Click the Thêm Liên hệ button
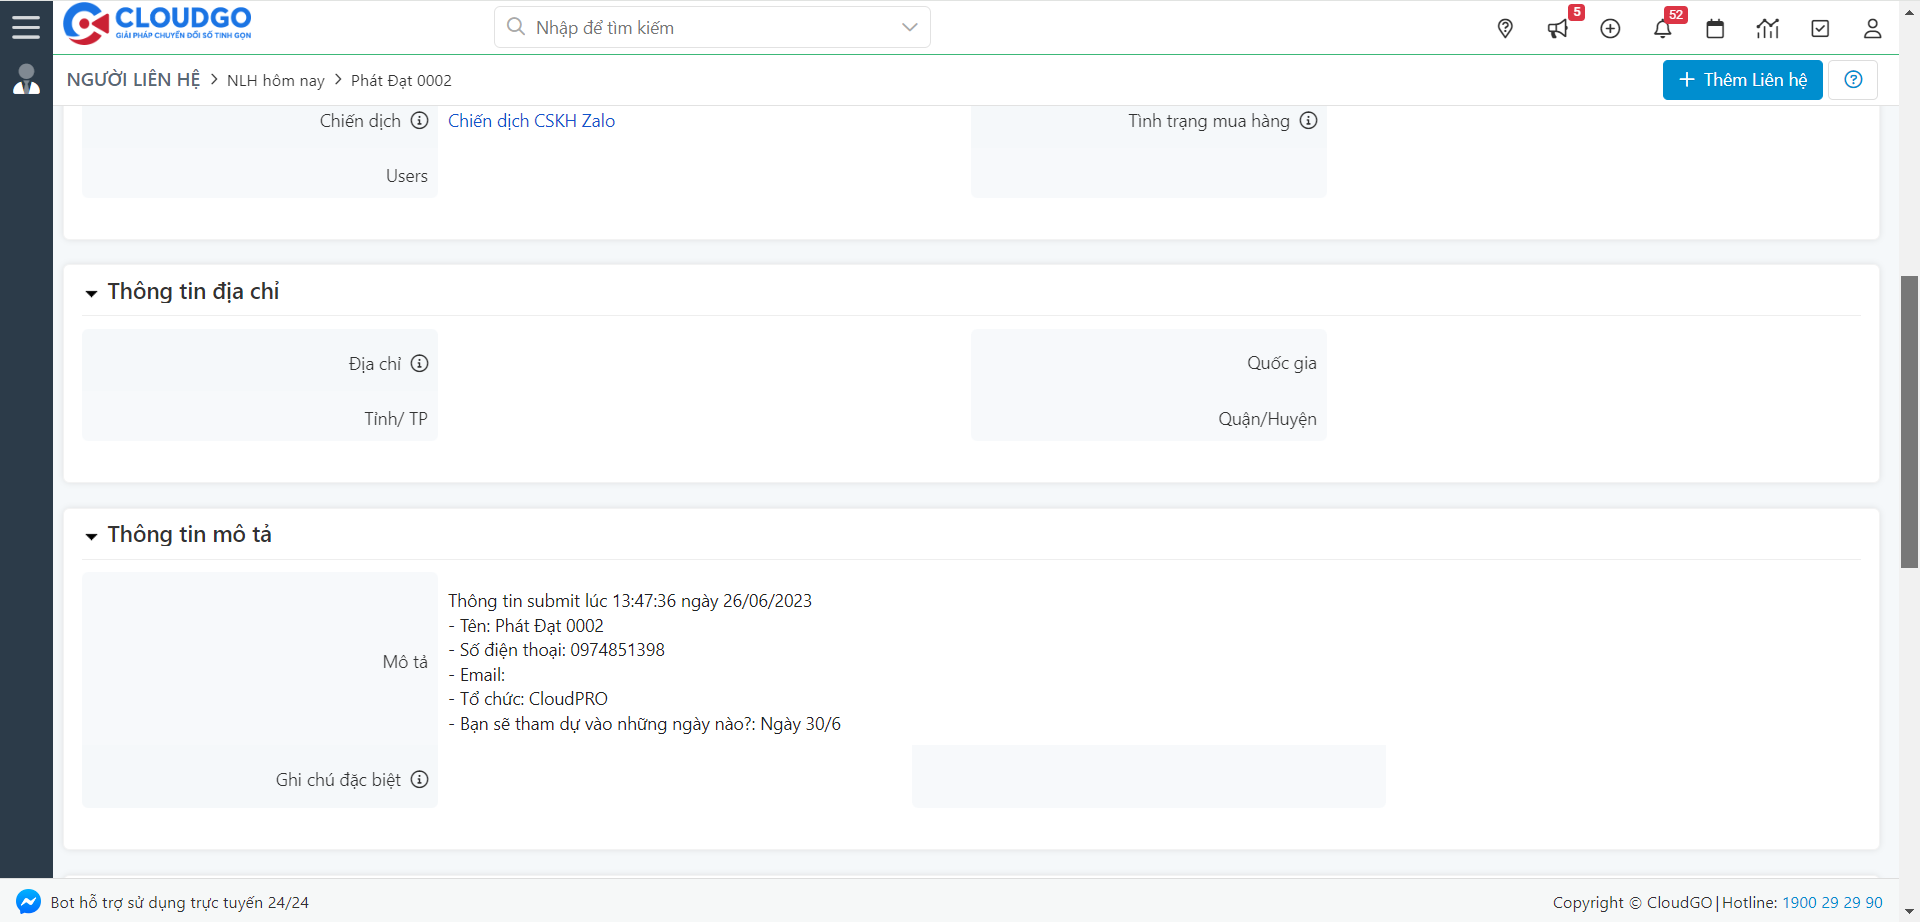Screen dimensions: 1920x922 click(1741, 79)
